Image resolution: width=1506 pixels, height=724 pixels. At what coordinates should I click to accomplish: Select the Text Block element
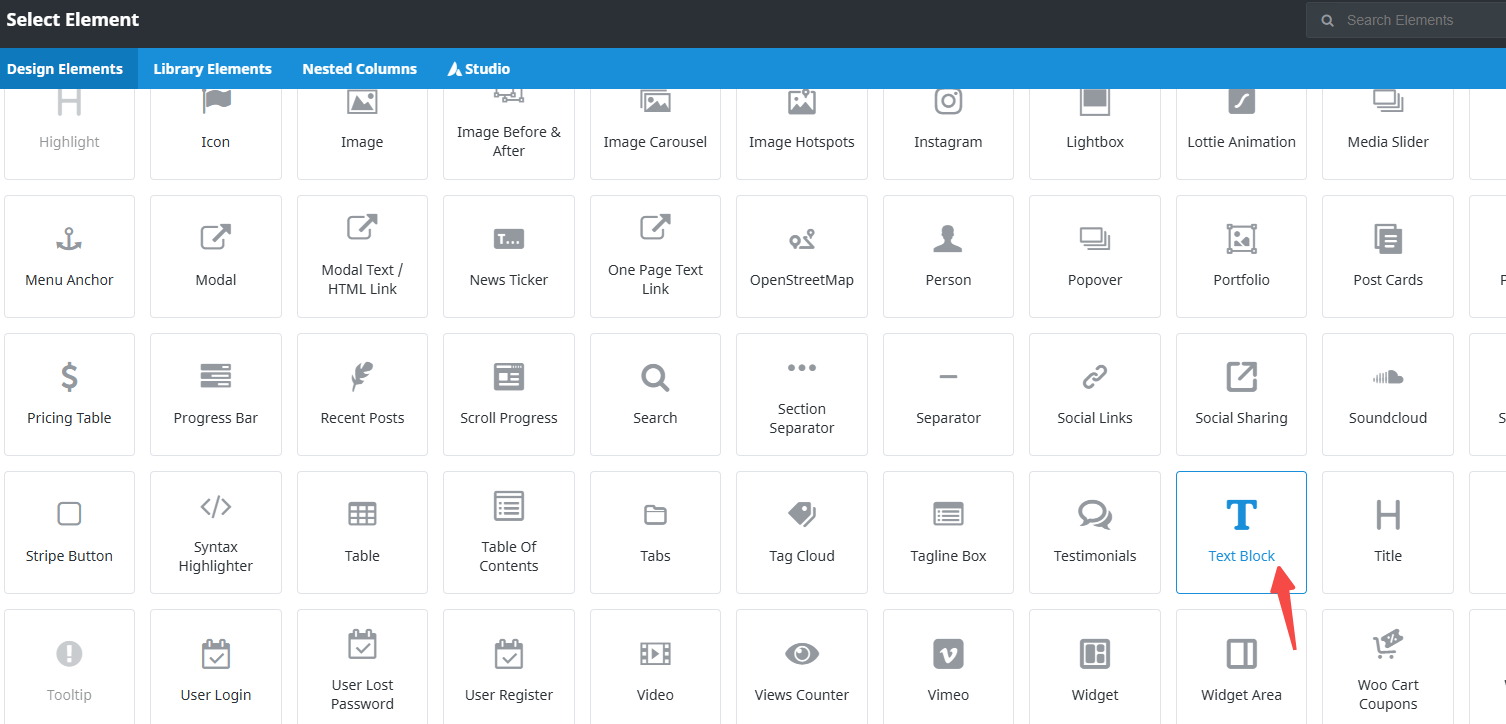(1241, 532)
